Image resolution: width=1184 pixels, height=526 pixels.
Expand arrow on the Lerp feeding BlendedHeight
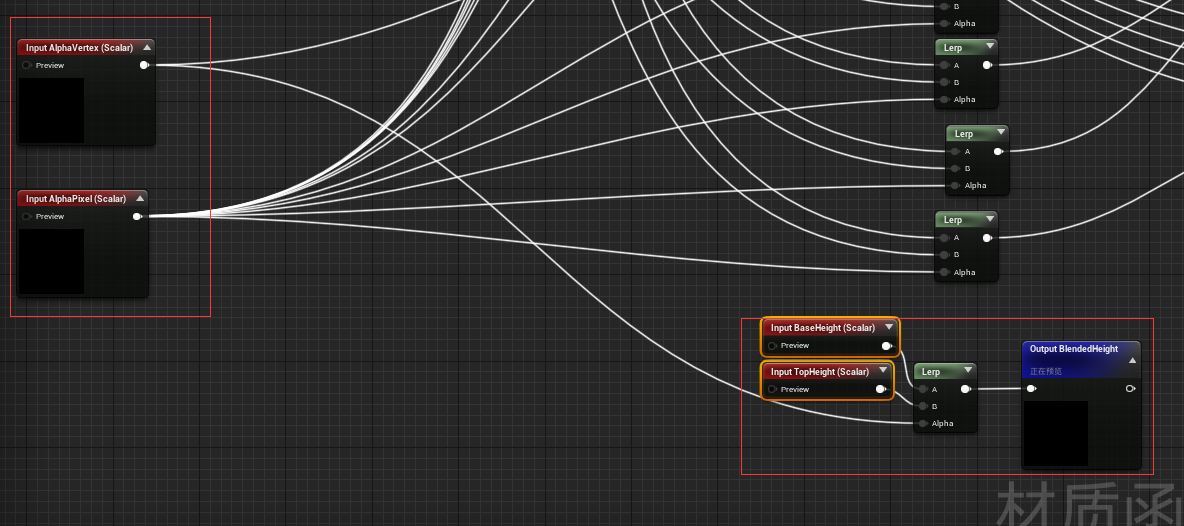tap(968, 371)
